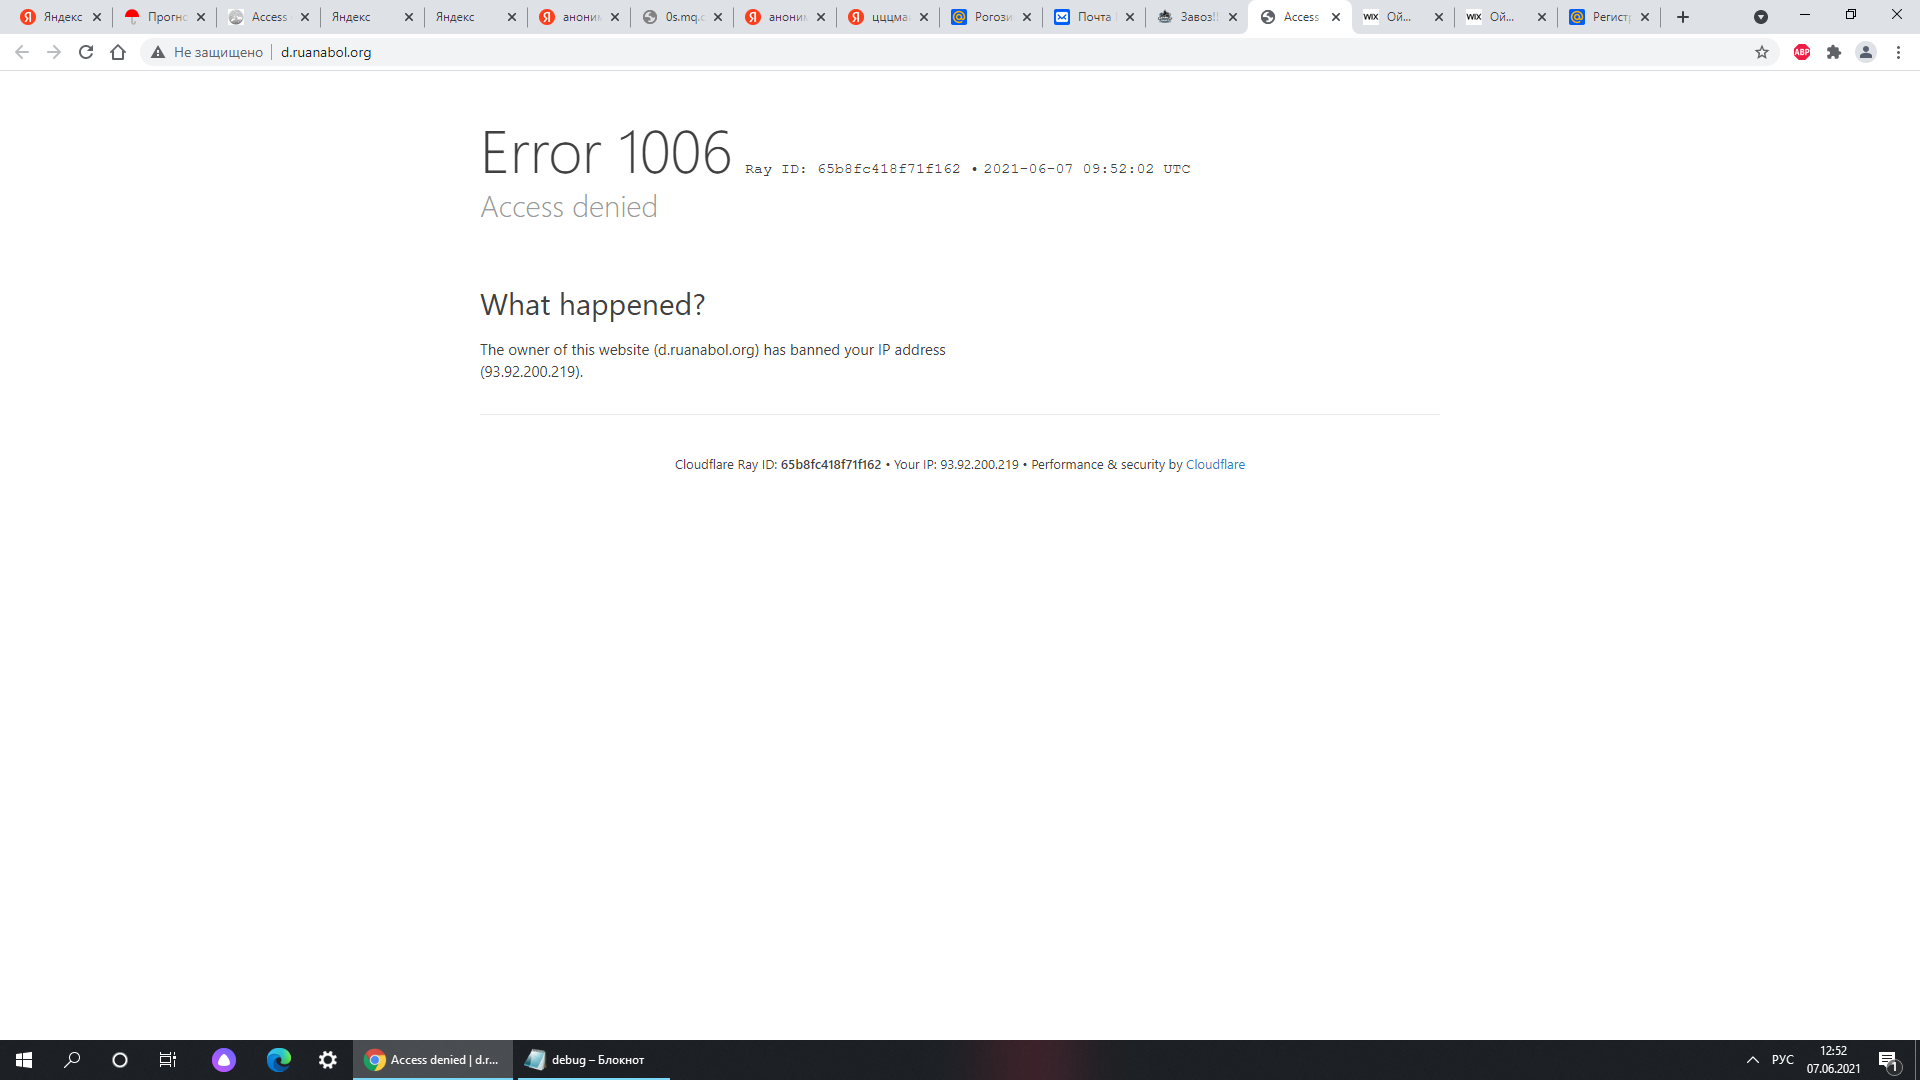Toggle the РУС input language
The height and width of the screenshot is (1080, 1920).
click(x=1782, y=1059)
